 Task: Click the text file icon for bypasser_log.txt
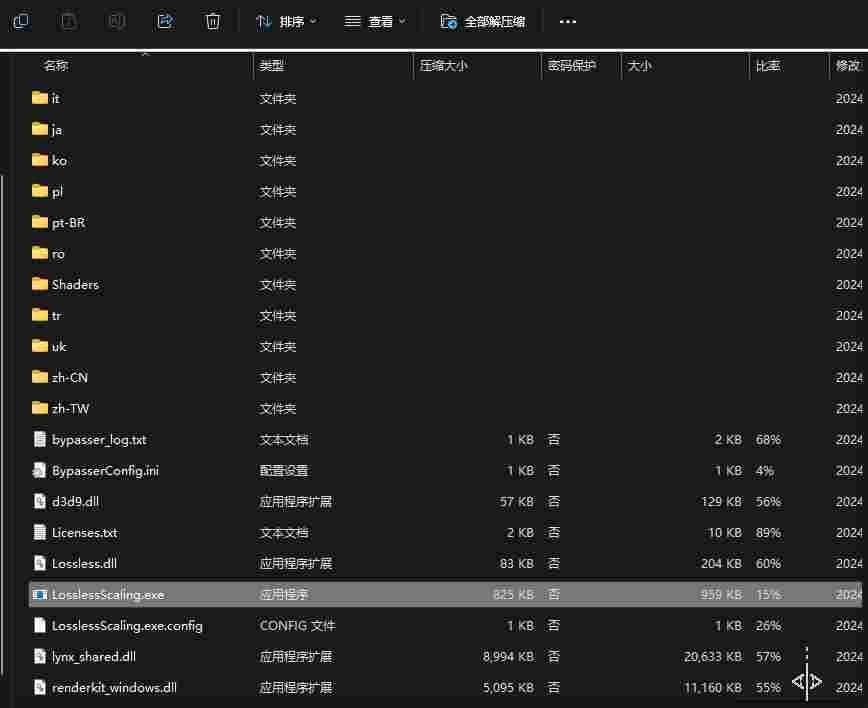click(x=40, y=439)
